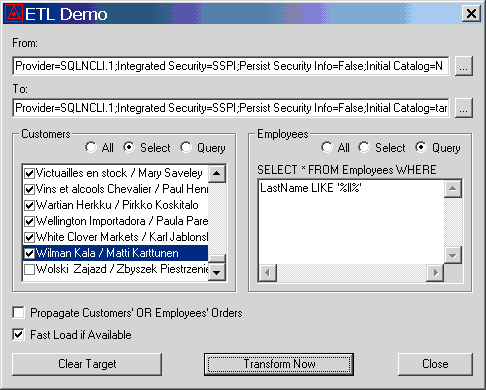This screenshot has height=390, width=486.
Task: Select the Vins et alcools Chevalier row text
Action: [x=122, y=189]
